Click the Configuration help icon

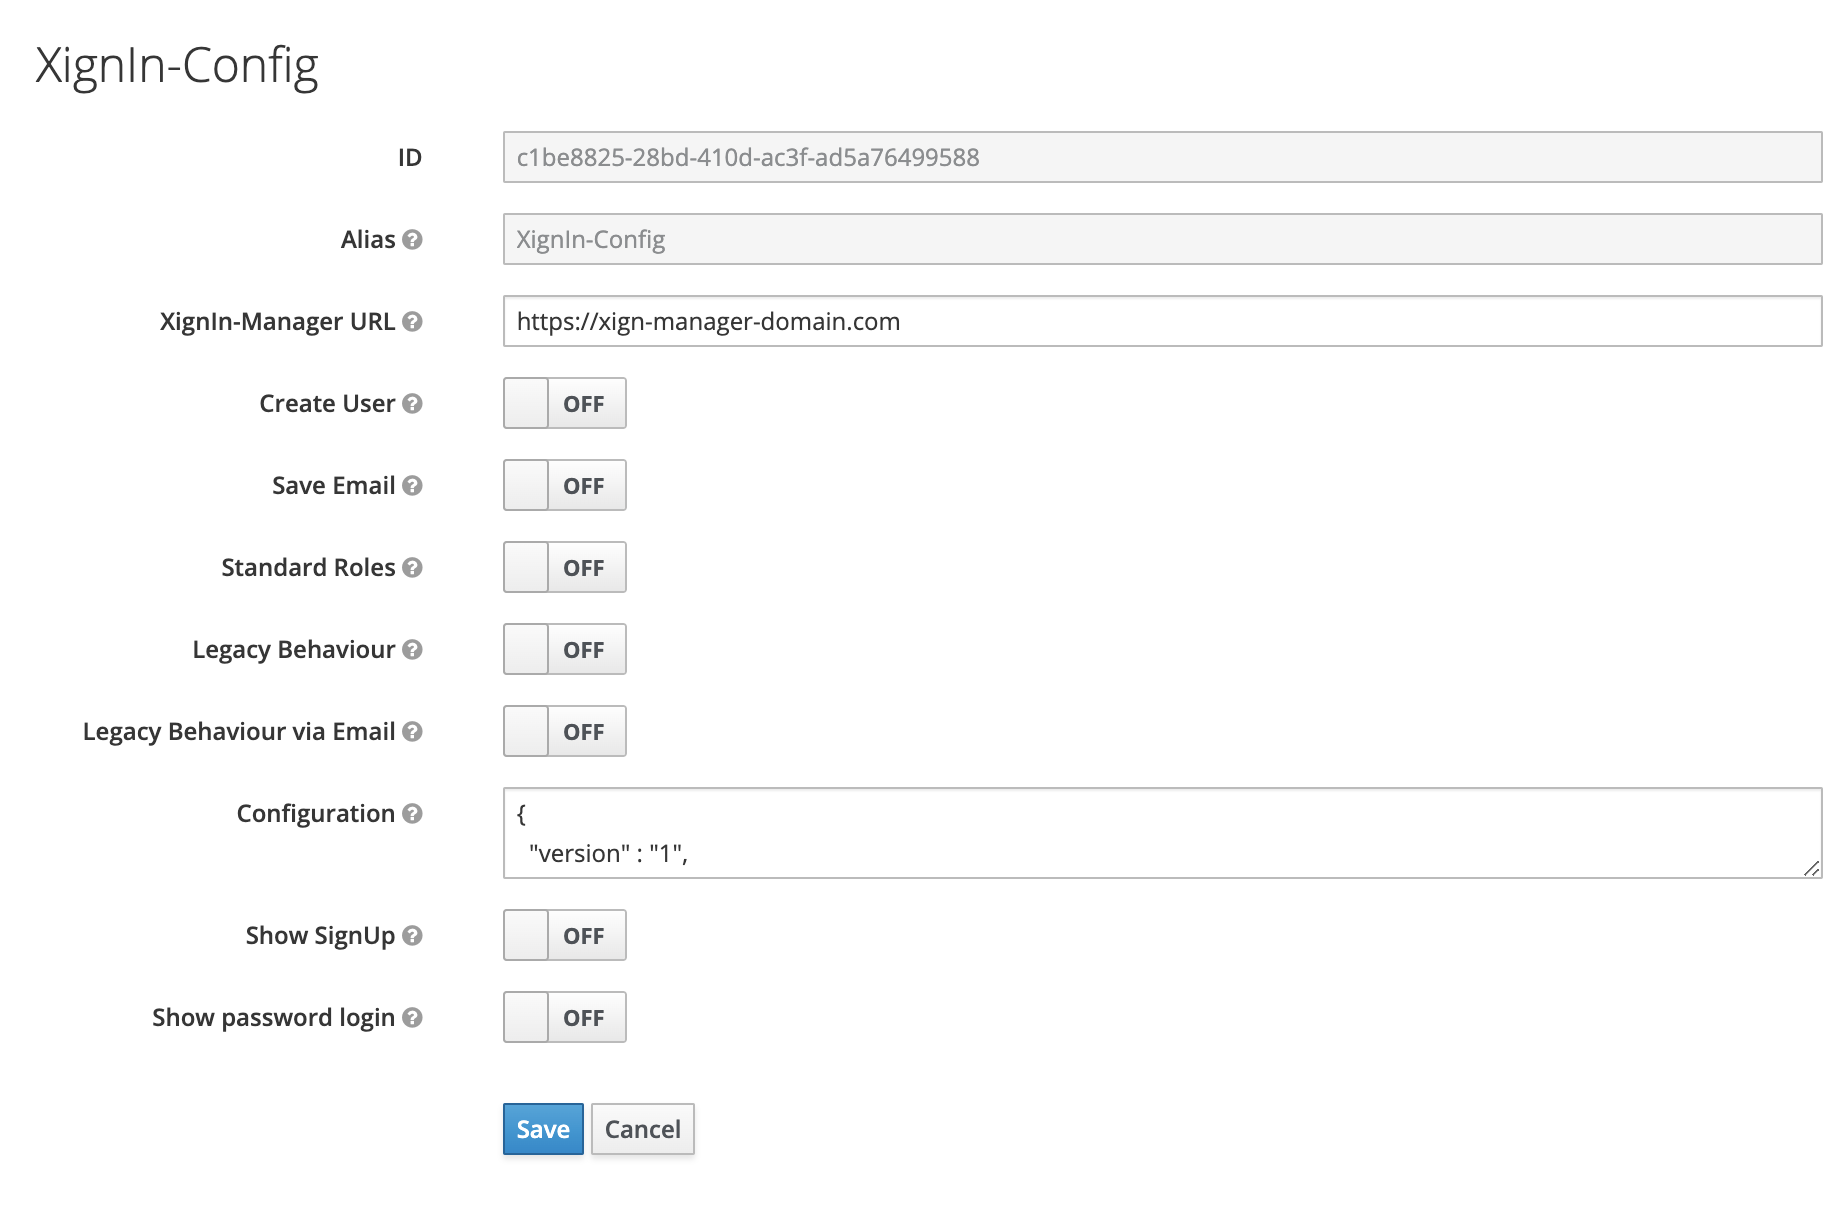click(412, 814)
